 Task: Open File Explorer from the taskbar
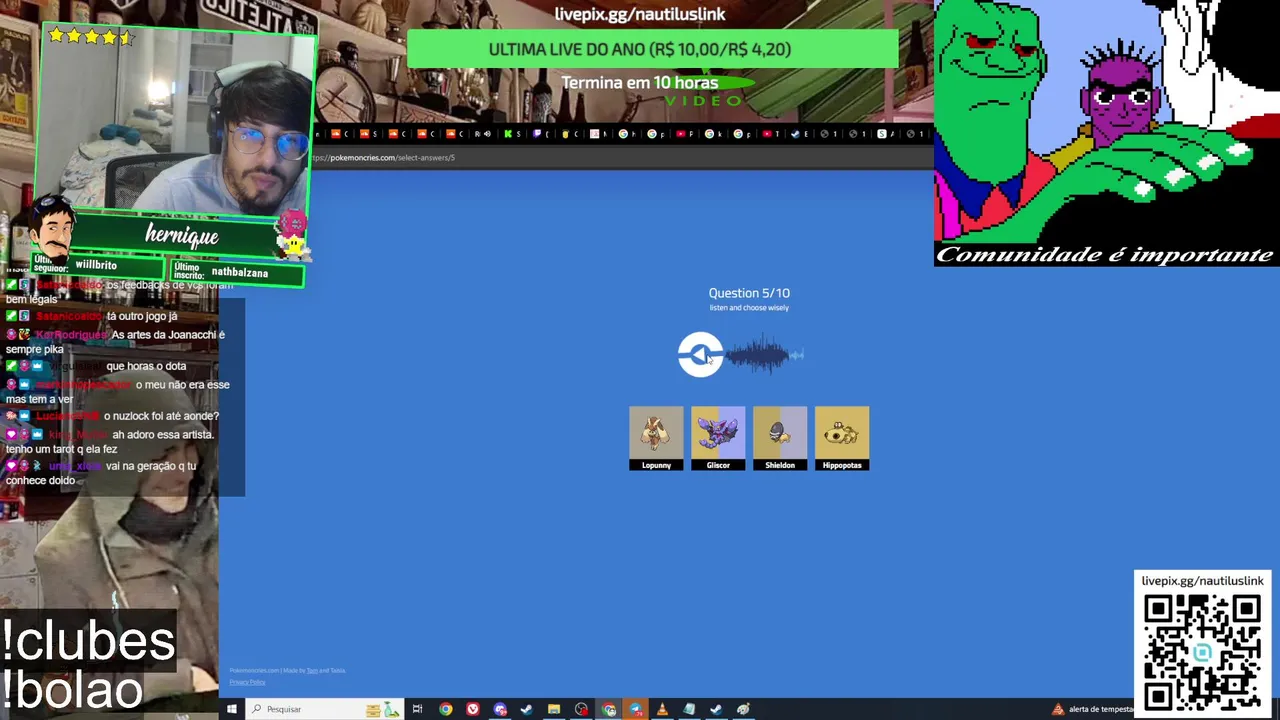(554, 709)
